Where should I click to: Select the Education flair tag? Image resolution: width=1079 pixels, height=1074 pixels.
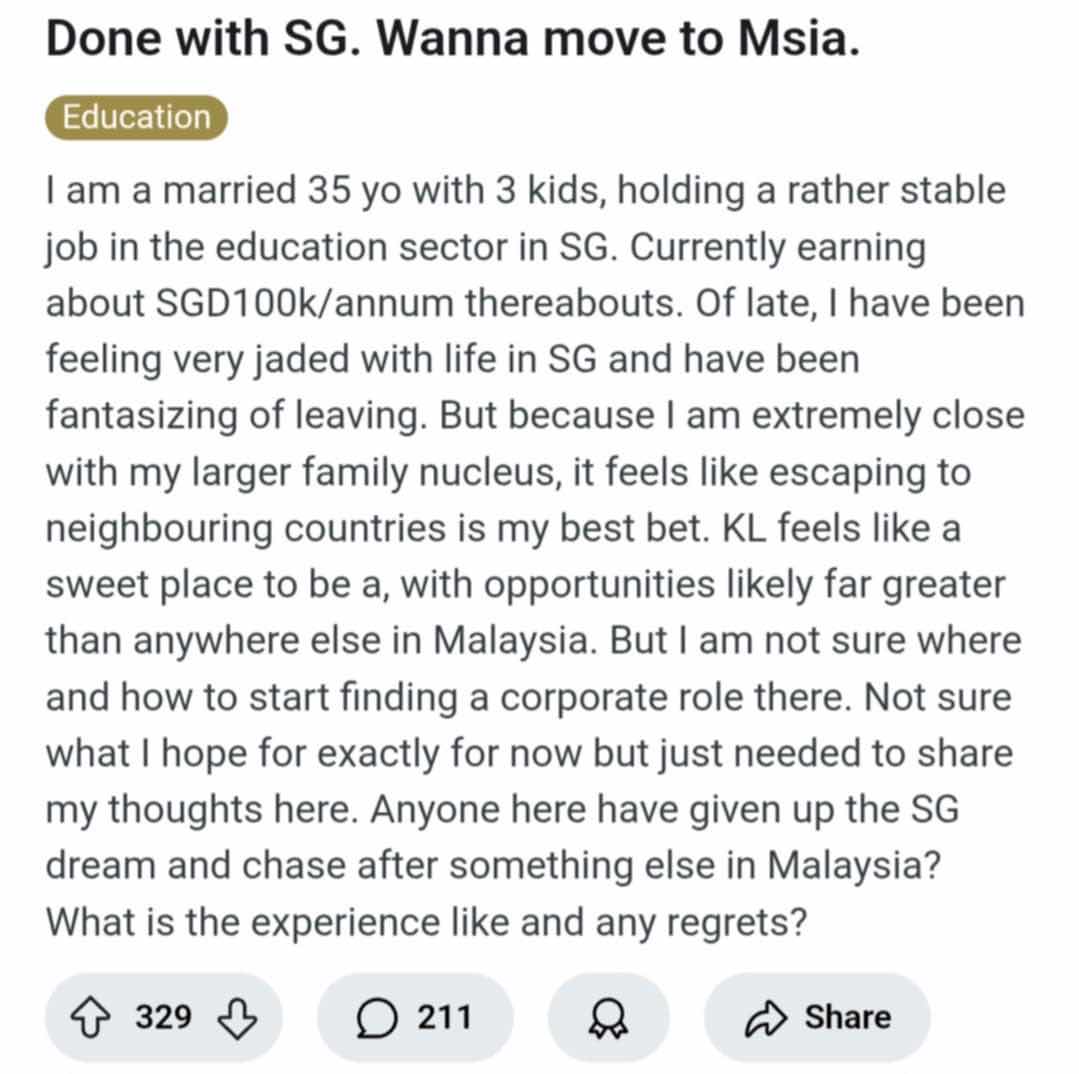tap(136, 117)
